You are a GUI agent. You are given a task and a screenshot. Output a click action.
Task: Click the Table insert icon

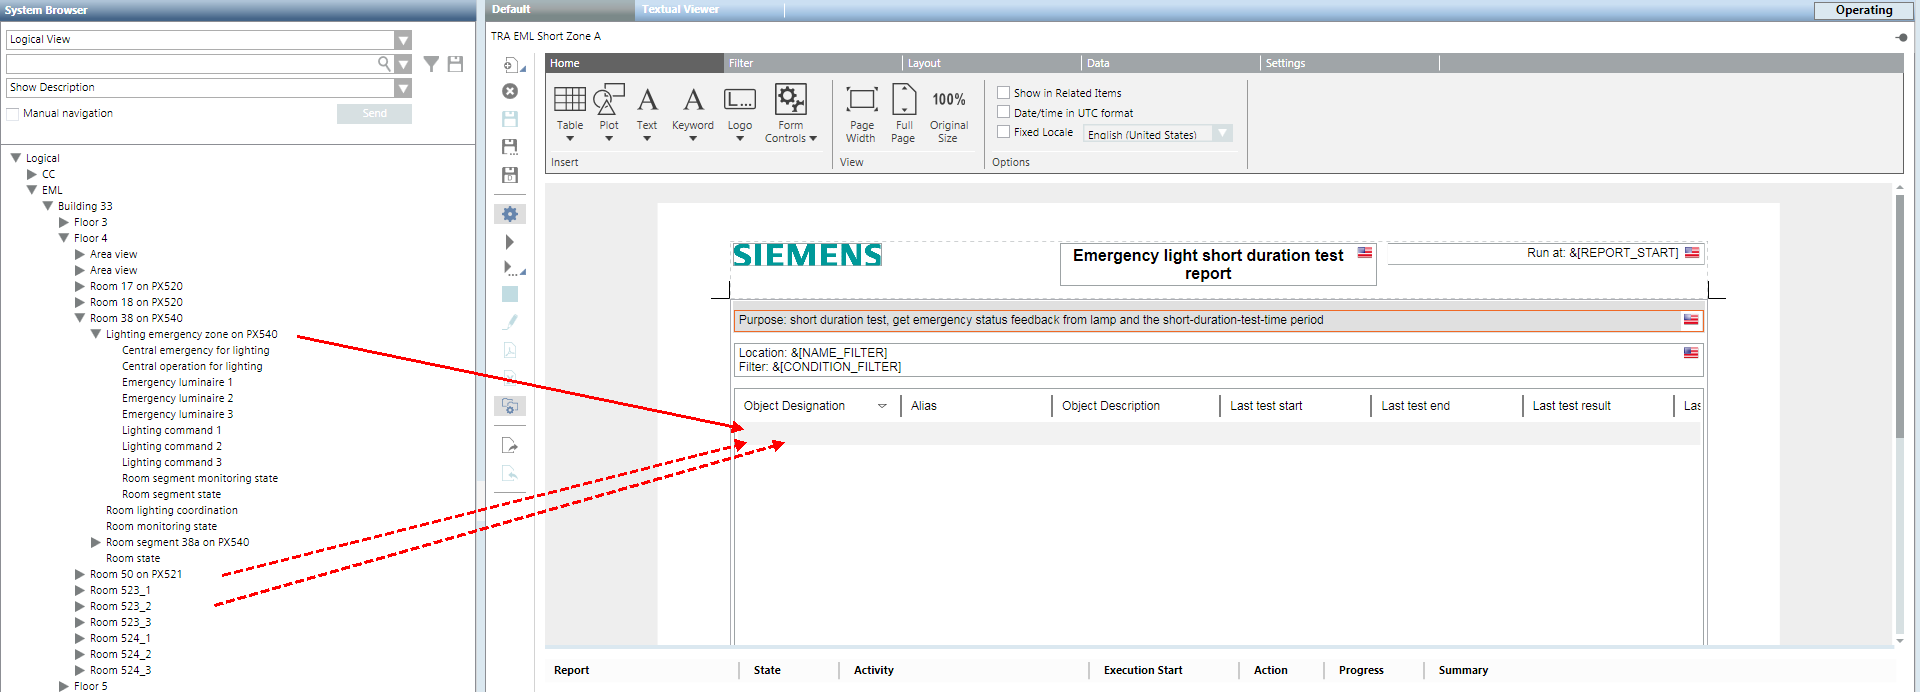coord(569,100)
